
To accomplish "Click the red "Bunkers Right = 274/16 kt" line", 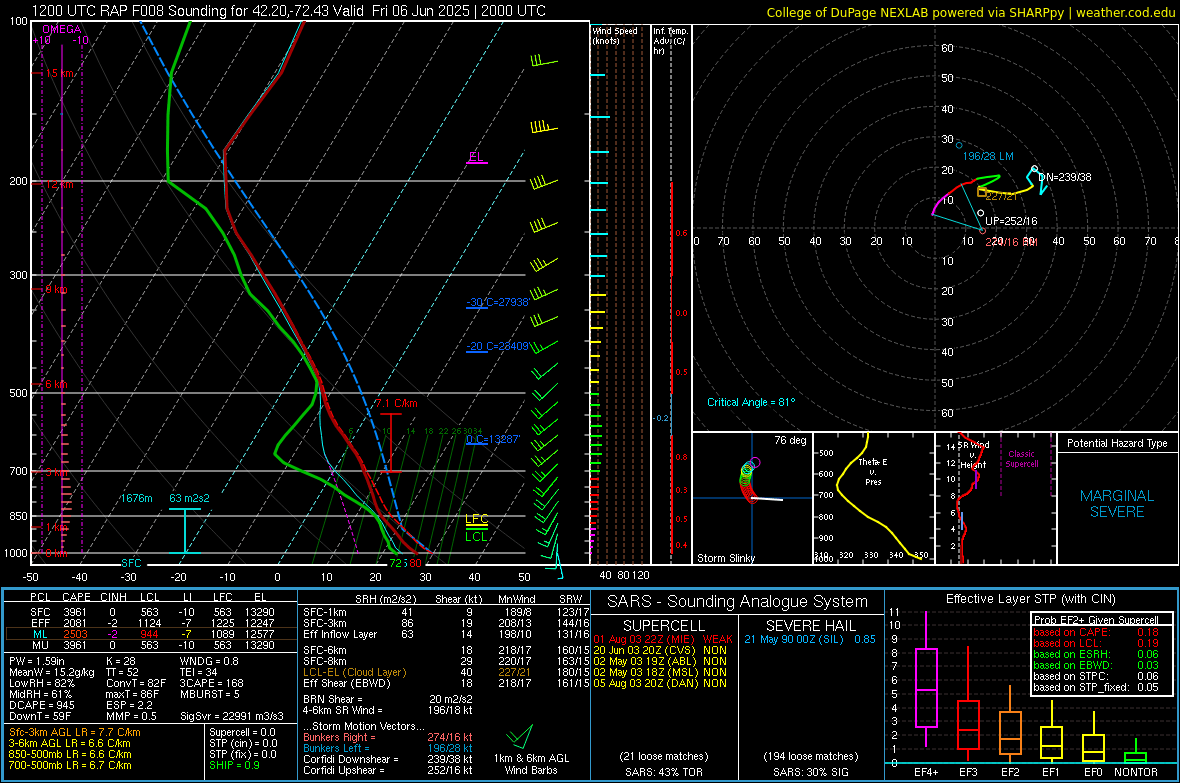I will click(388, 737).
